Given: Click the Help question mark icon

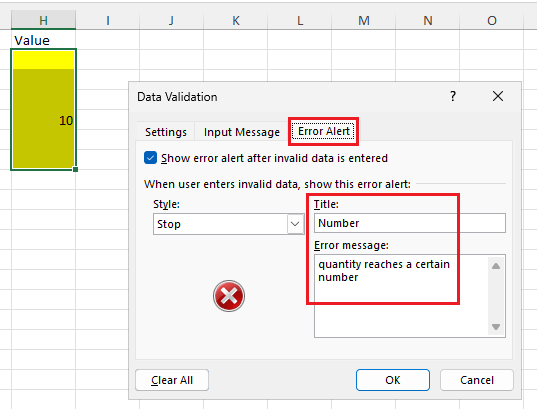Looking at the screenshot, I should [x=453, y=96].
